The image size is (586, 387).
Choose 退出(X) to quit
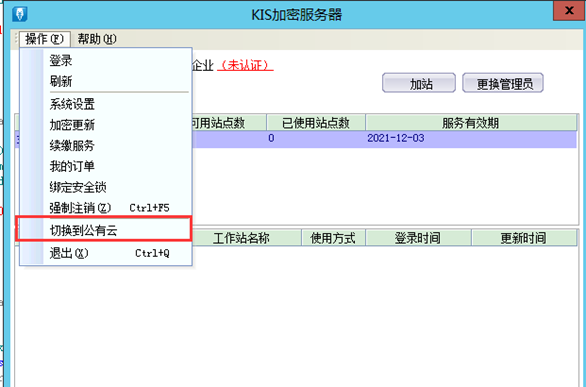pos(106,253)
